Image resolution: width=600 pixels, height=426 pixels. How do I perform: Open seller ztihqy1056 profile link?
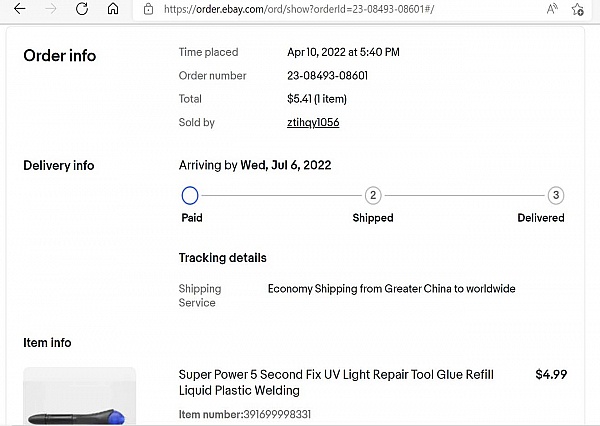coord(313,123)
